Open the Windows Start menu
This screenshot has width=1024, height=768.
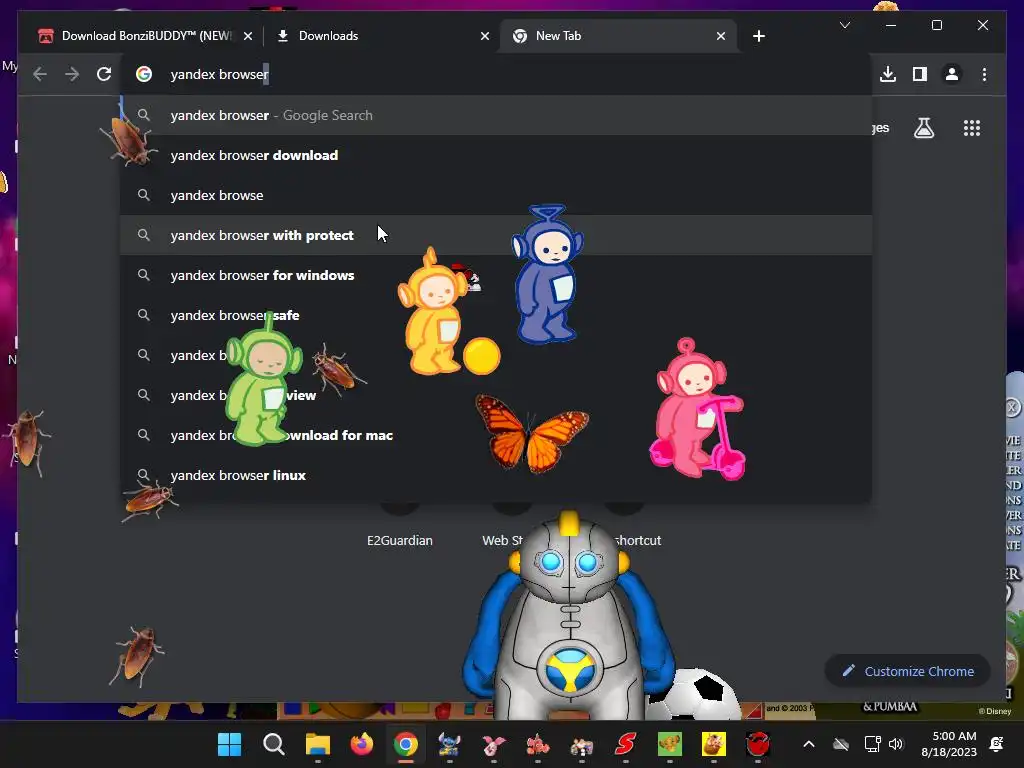pos(229,744)
